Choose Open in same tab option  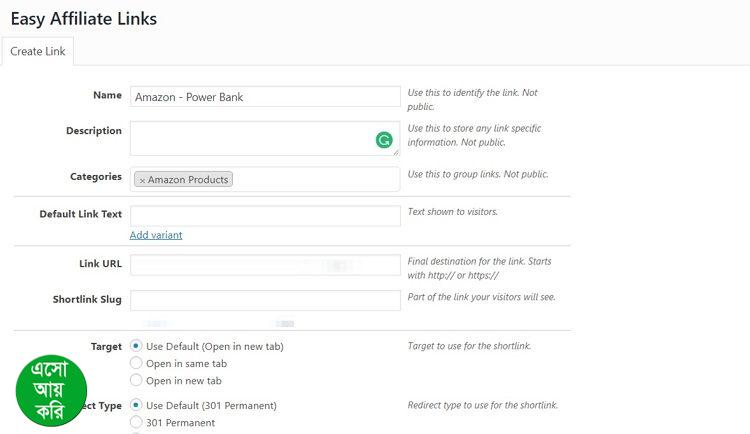click(136, 363)
